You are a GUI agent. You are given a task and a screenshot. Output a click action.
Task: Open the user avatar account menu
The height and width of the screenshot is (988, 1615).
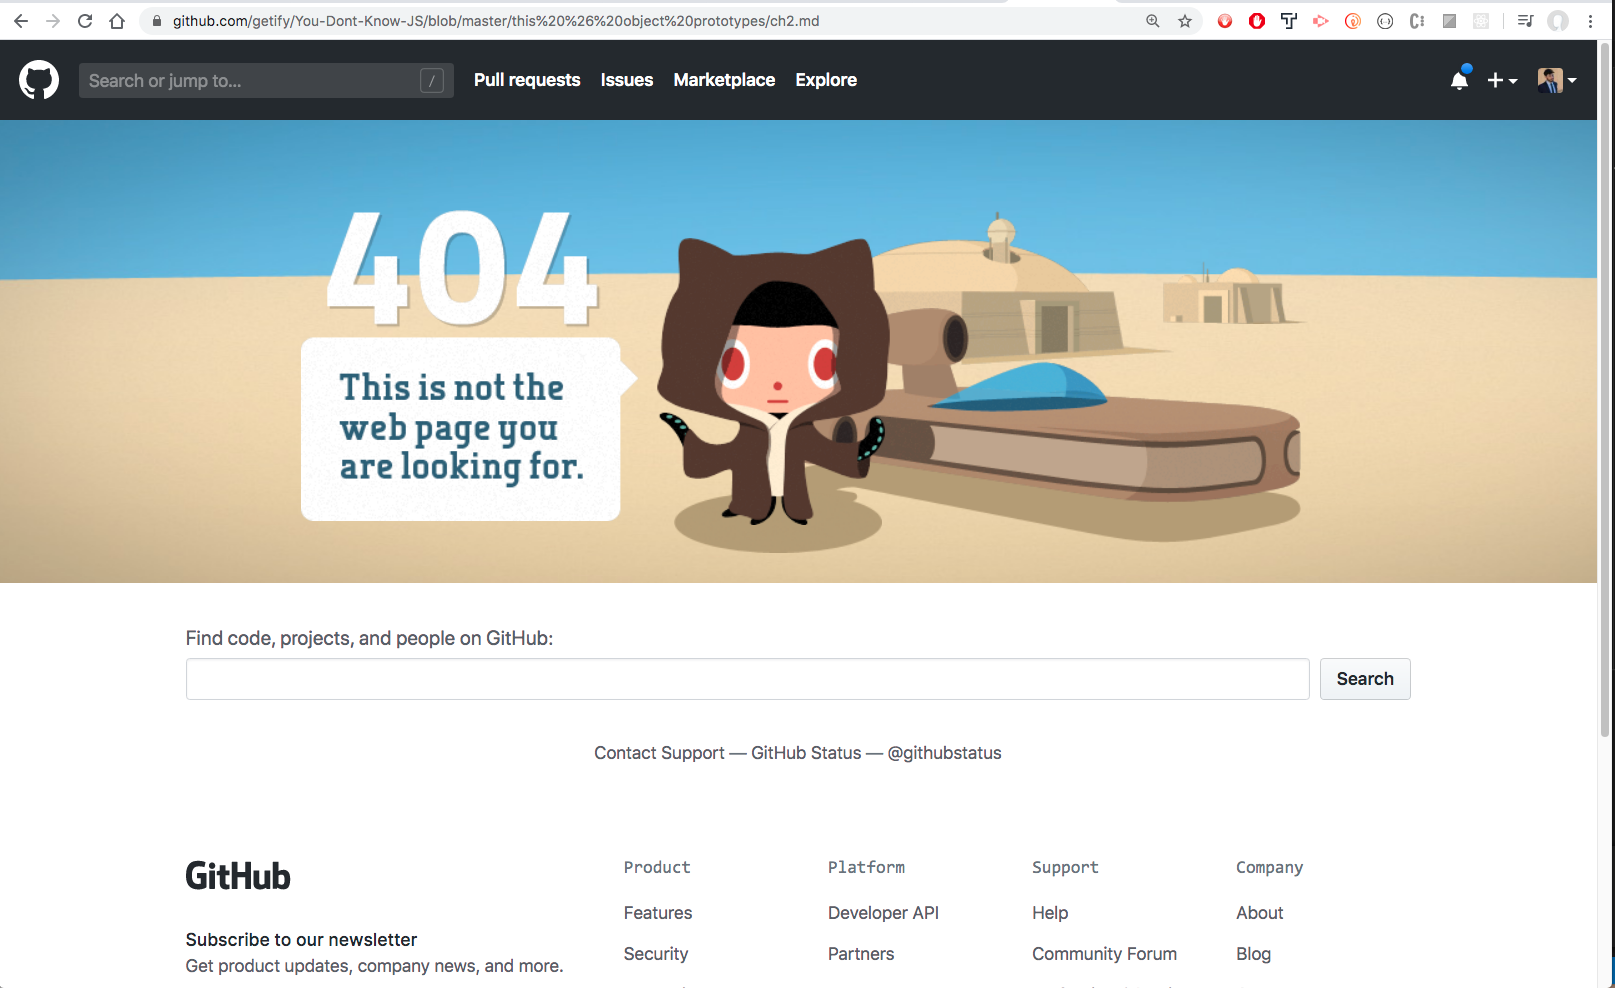[x=1557, y=80]
